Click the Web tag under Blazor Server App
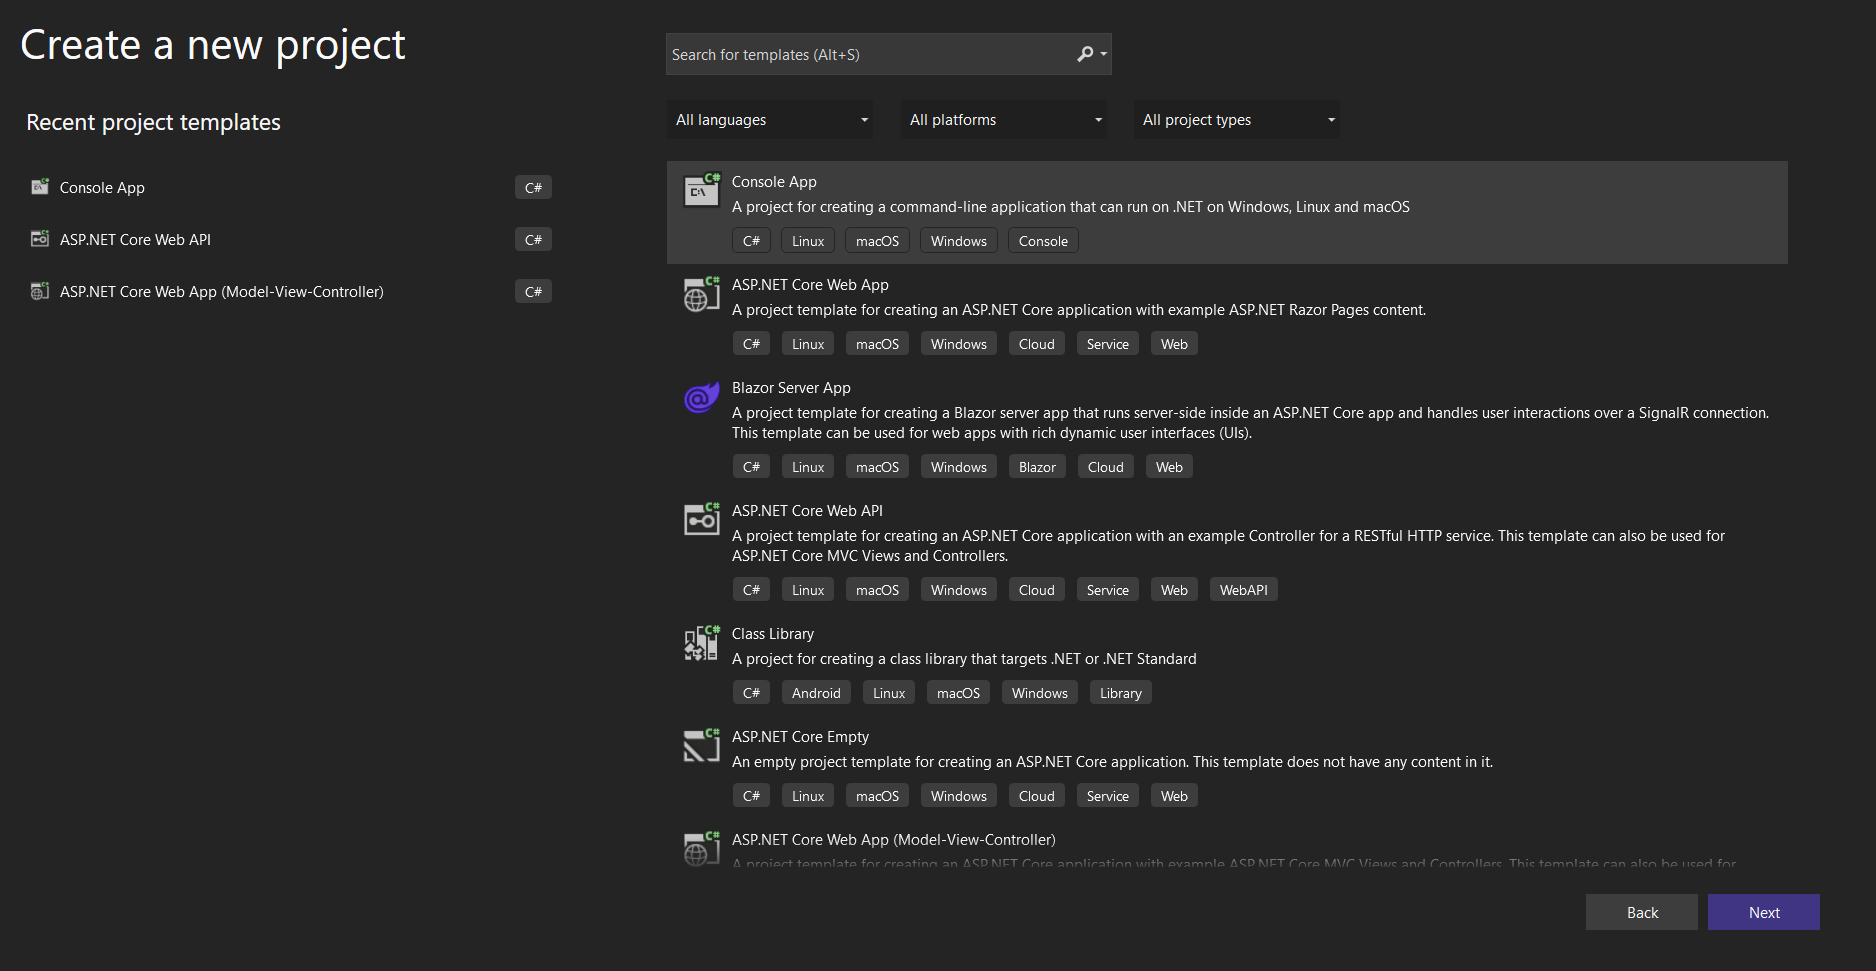This screenshot has height=971, width=1876. point(1169,467)
